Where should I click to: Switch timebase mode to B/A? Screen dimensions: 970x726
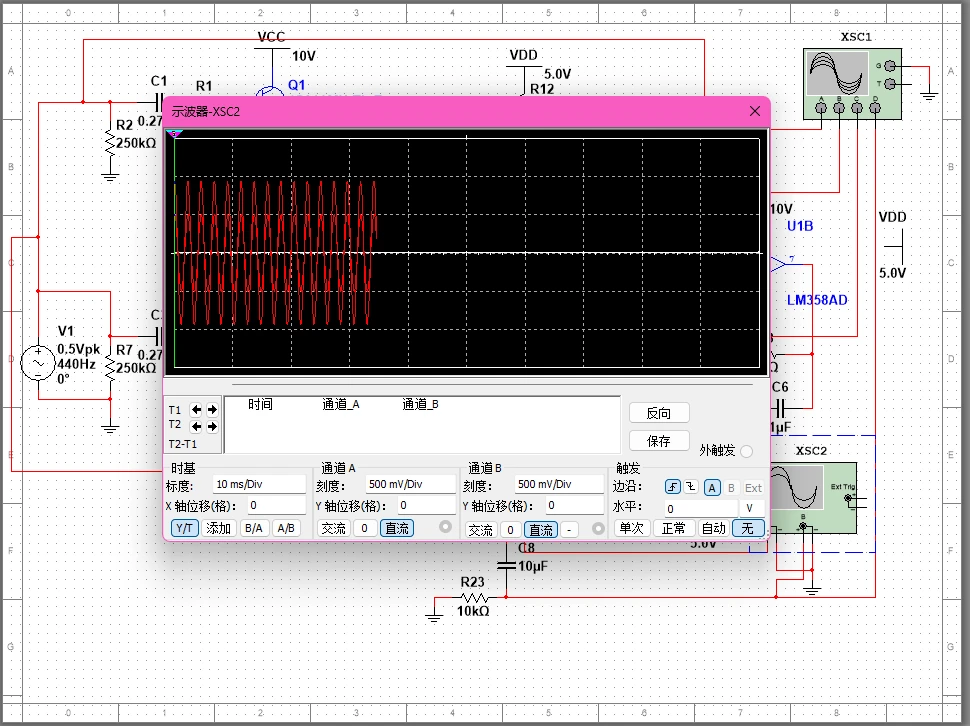(x=254, y=528)
